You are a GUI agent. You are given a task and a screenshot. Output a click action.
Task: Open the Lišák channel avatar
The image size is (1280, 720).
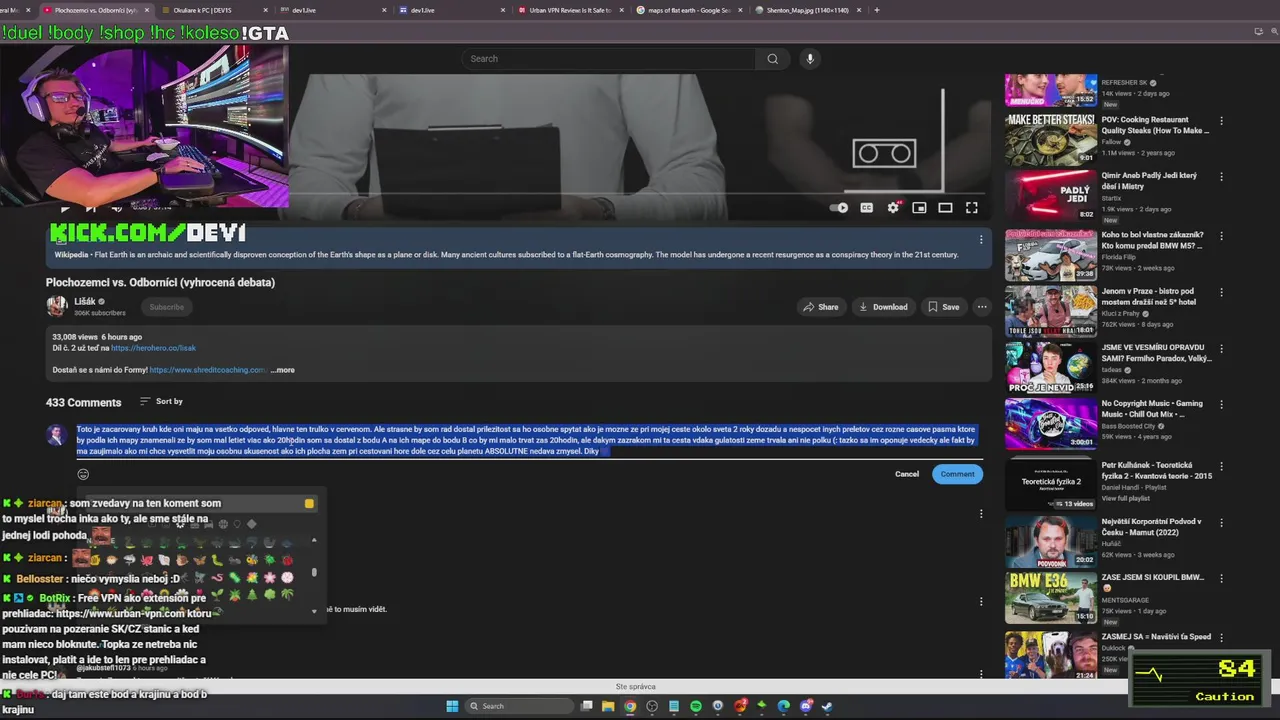click(57, 306)
